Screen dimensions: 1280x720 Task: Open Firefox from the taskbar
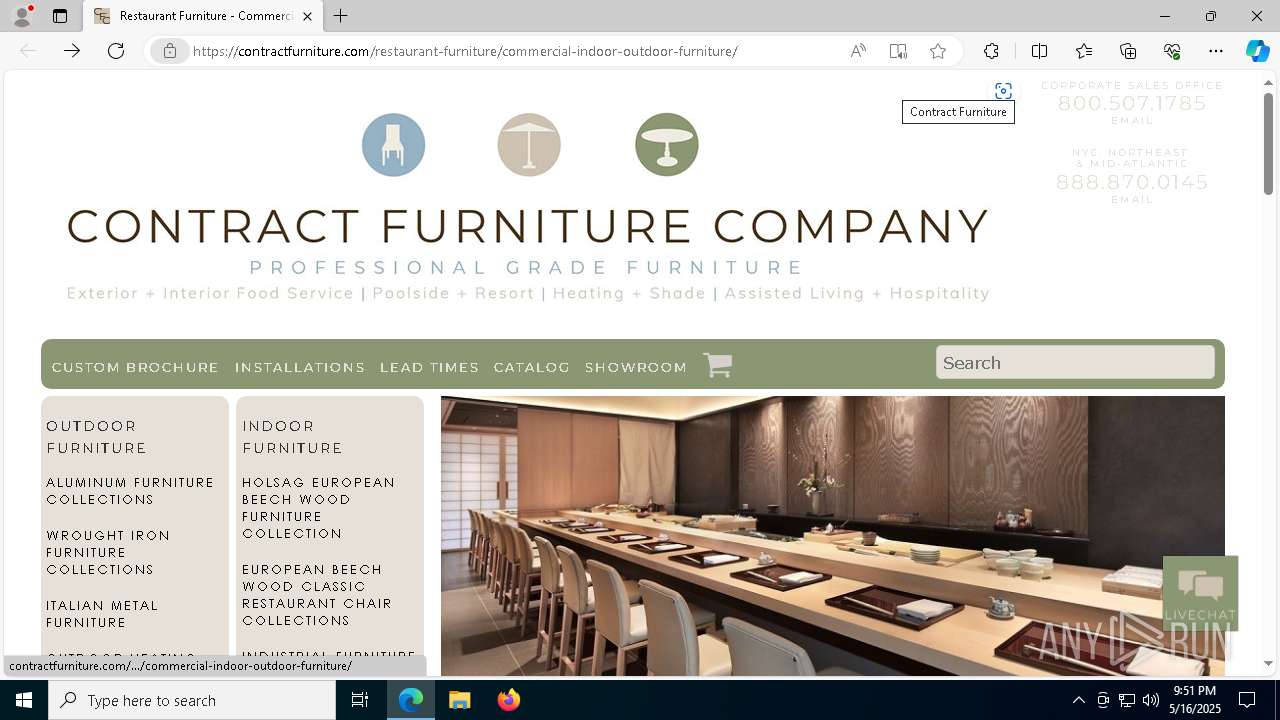508,700
